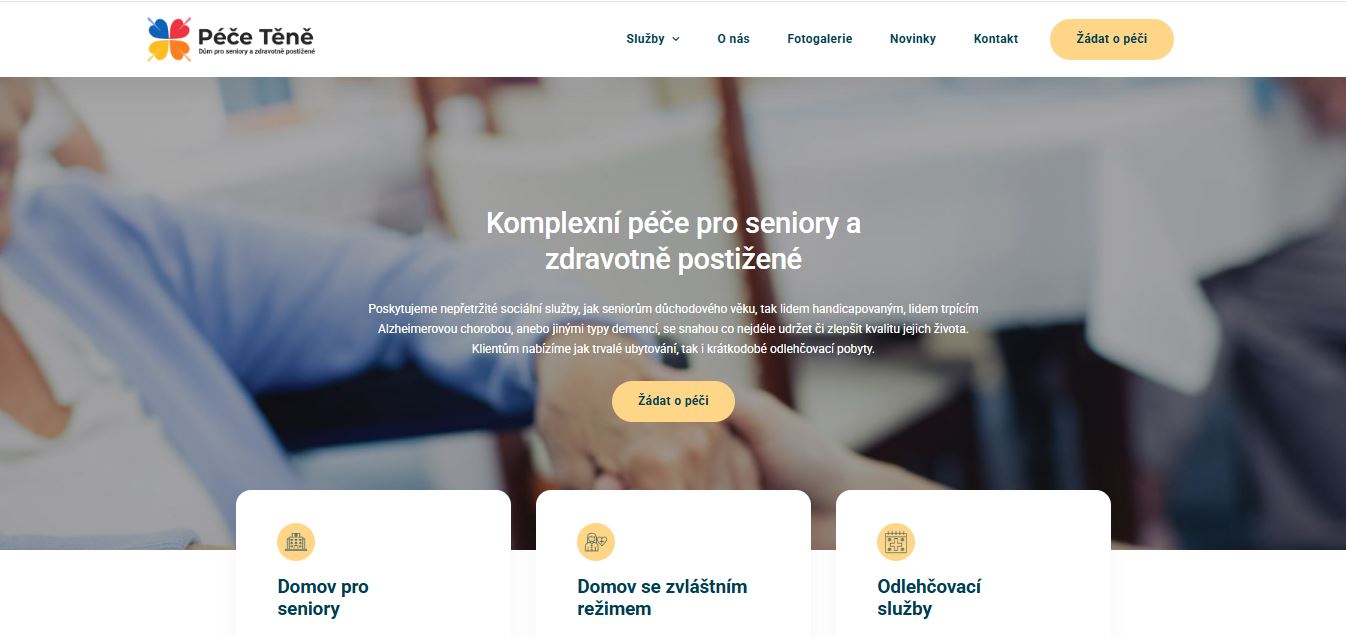1346x637 pixels.
Task: Click the Žádat o péči header button
Action: click(x=1112, y=39)
